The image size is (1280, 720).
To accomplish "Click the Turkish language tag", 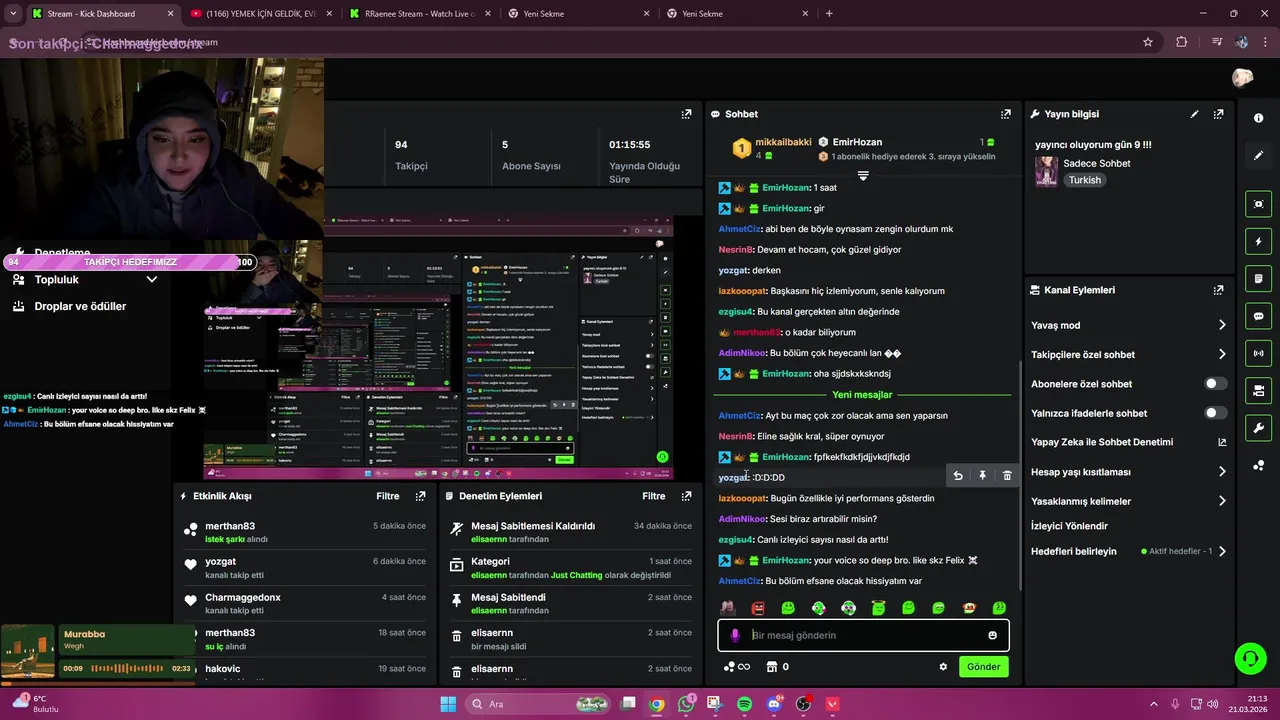I will pos(1084,180).
